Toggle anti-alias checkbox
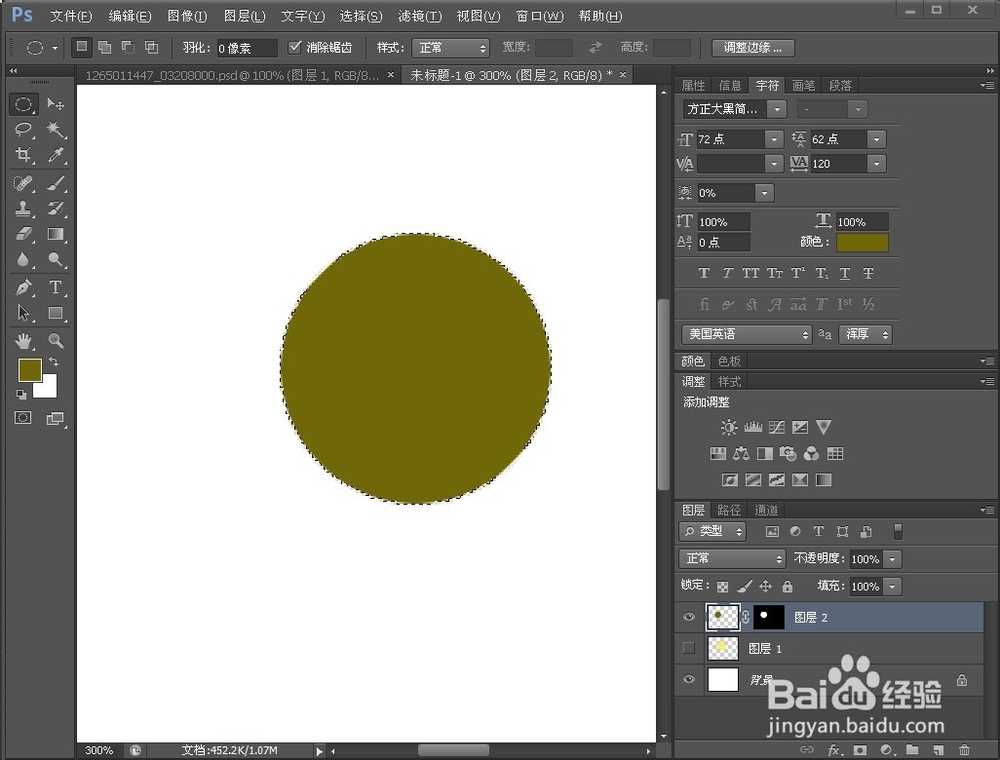This screenshot has height=760, width=1000. (x=295, y=47)
